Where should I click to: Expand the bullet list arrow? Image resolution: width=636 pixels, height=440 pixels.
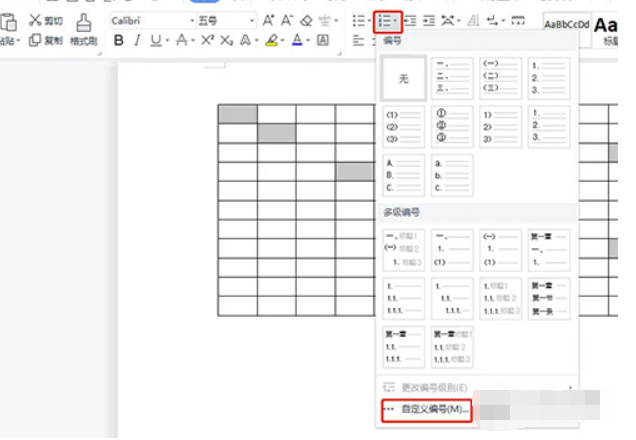pos(369,21)
